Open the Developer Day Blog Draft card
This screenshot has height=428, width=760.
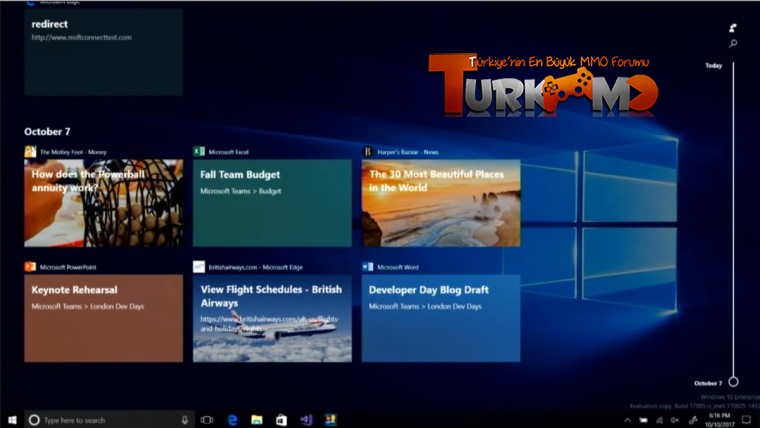click(x=441, y=318)
